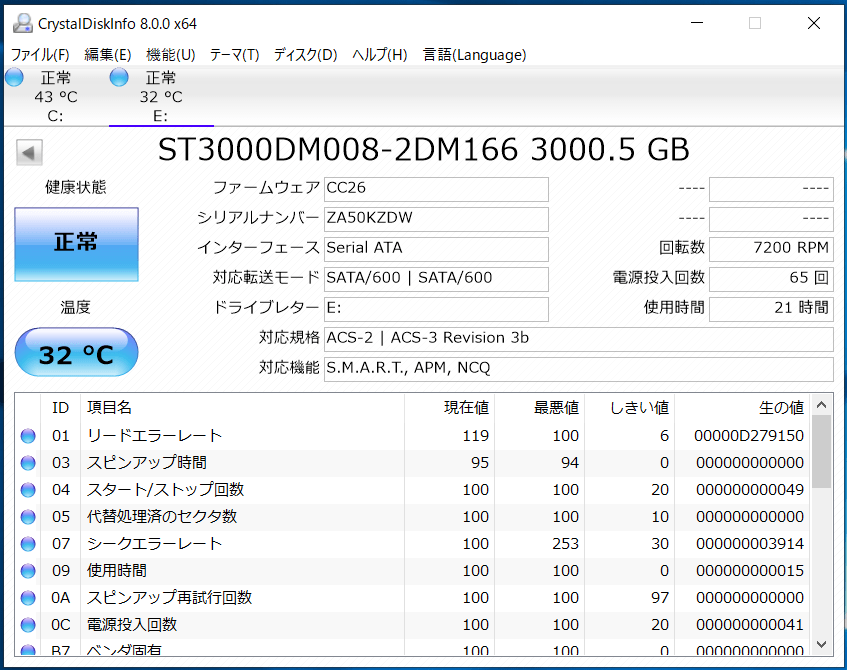Open the 機能(U) menu
This screenshot has height=670, width=847.
171,55
